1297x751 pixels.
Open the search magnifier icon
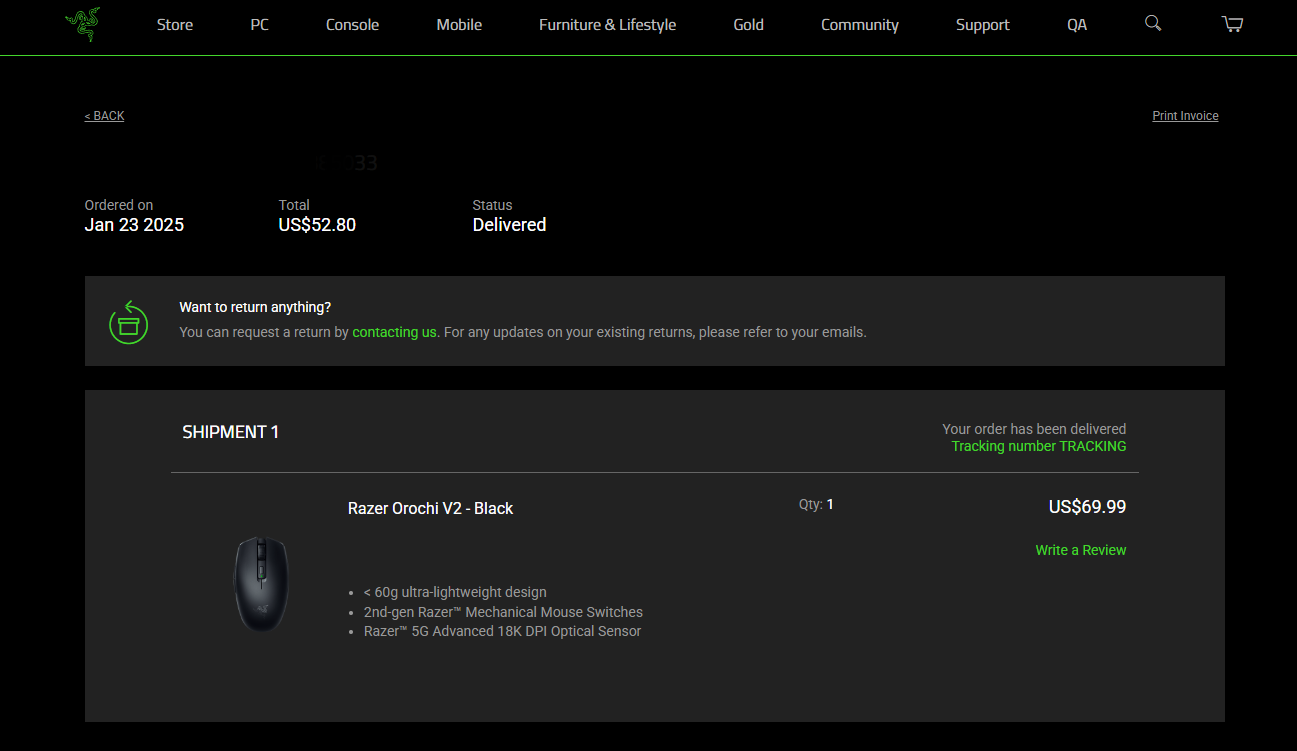pyautogui.click(x=1153, y=23)
